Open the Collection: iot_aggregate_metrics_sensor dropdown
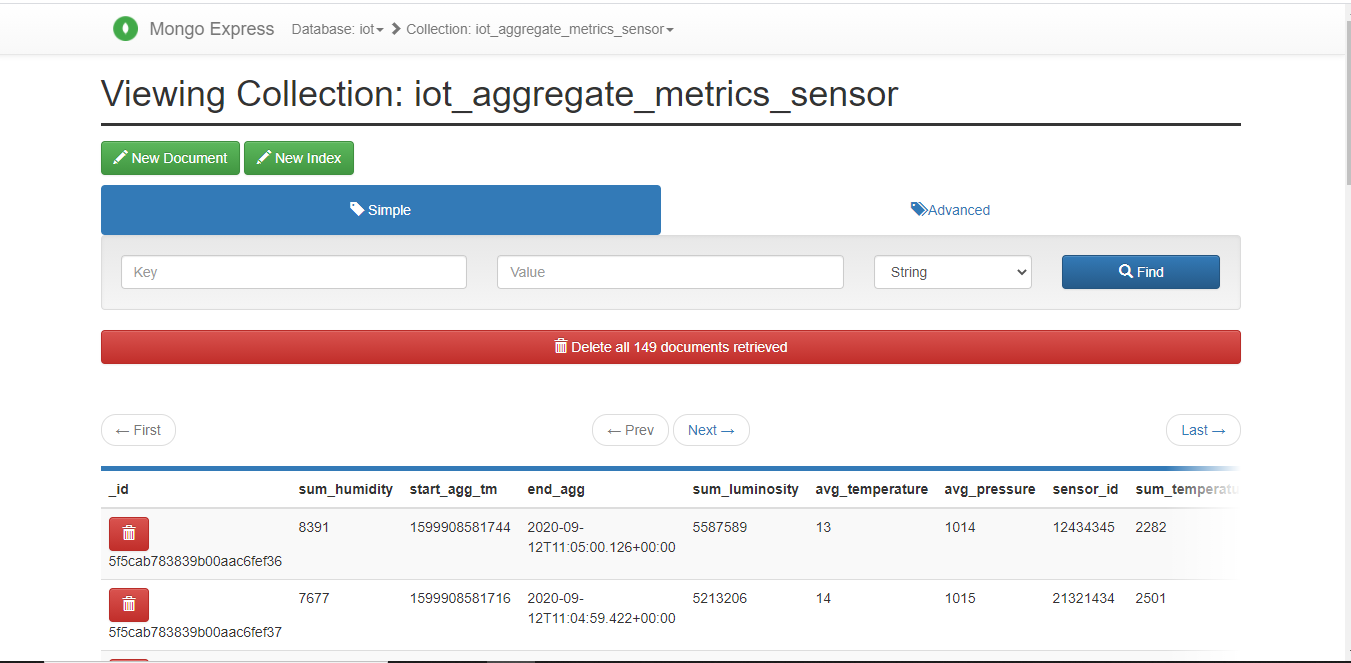Viewport: 1351px width, 663px height. (x=540, y=29)
